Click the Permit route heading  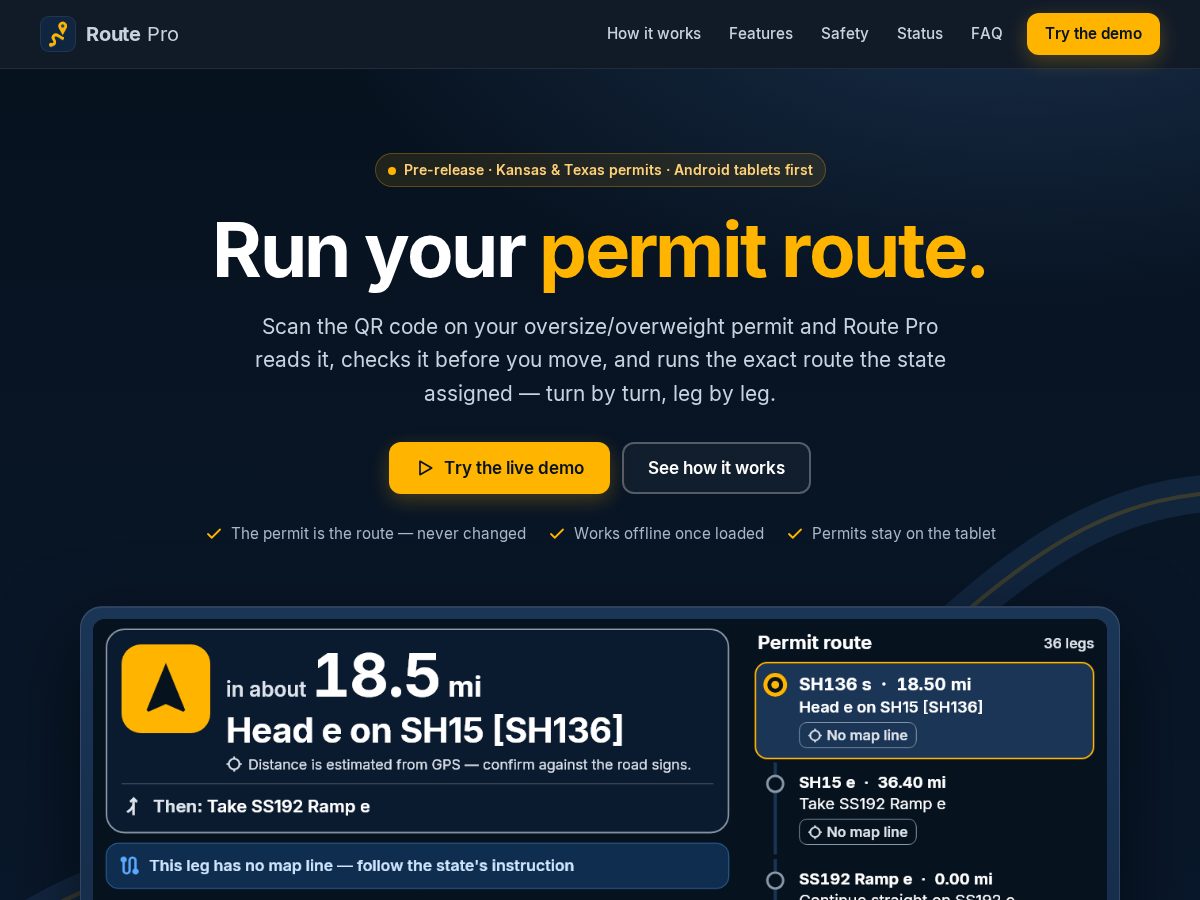pyautogui.click(x=814, y=643)
